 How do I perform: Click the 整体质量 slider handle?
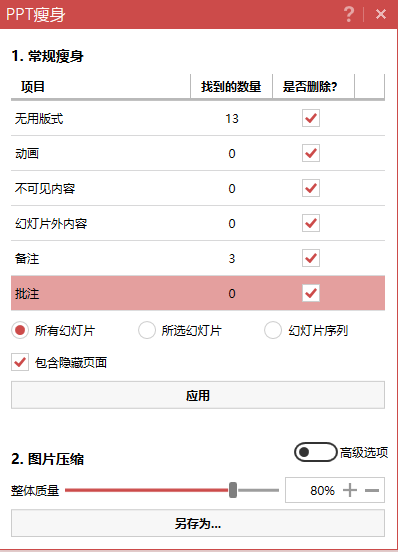click(233, 490)
